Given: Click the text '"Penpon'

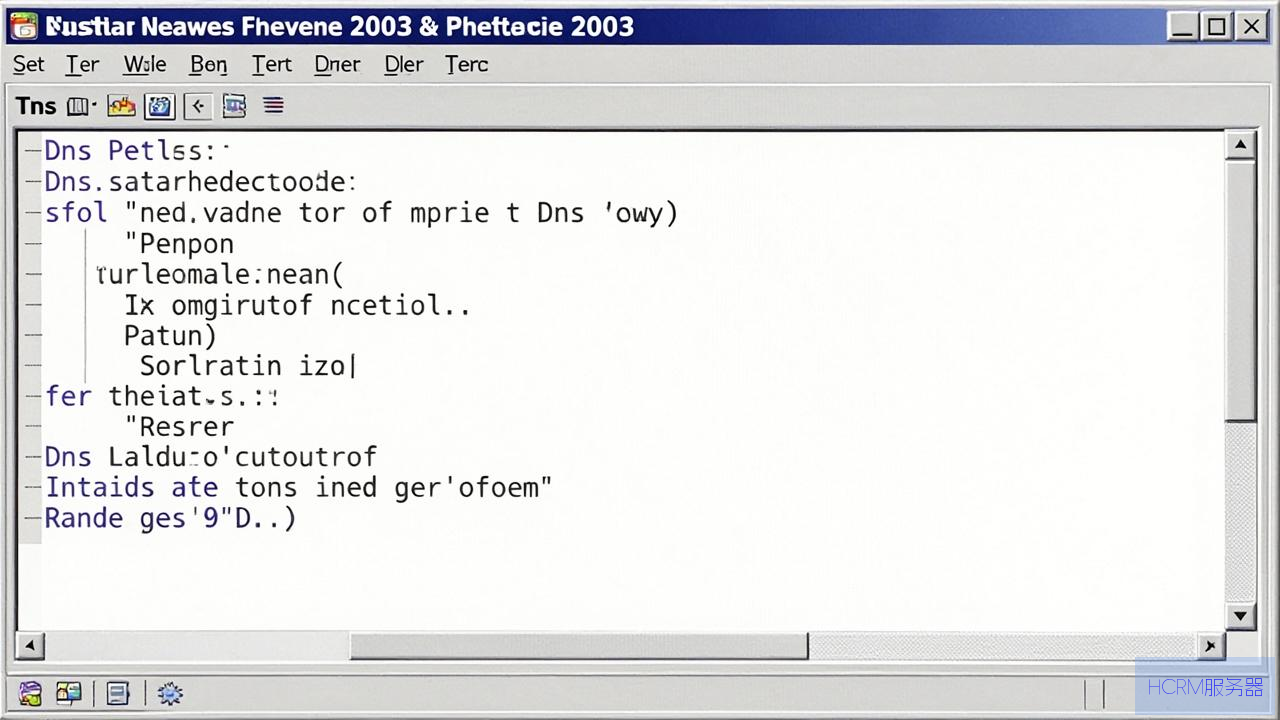Looking at the screenshot, I should [179, 244].
